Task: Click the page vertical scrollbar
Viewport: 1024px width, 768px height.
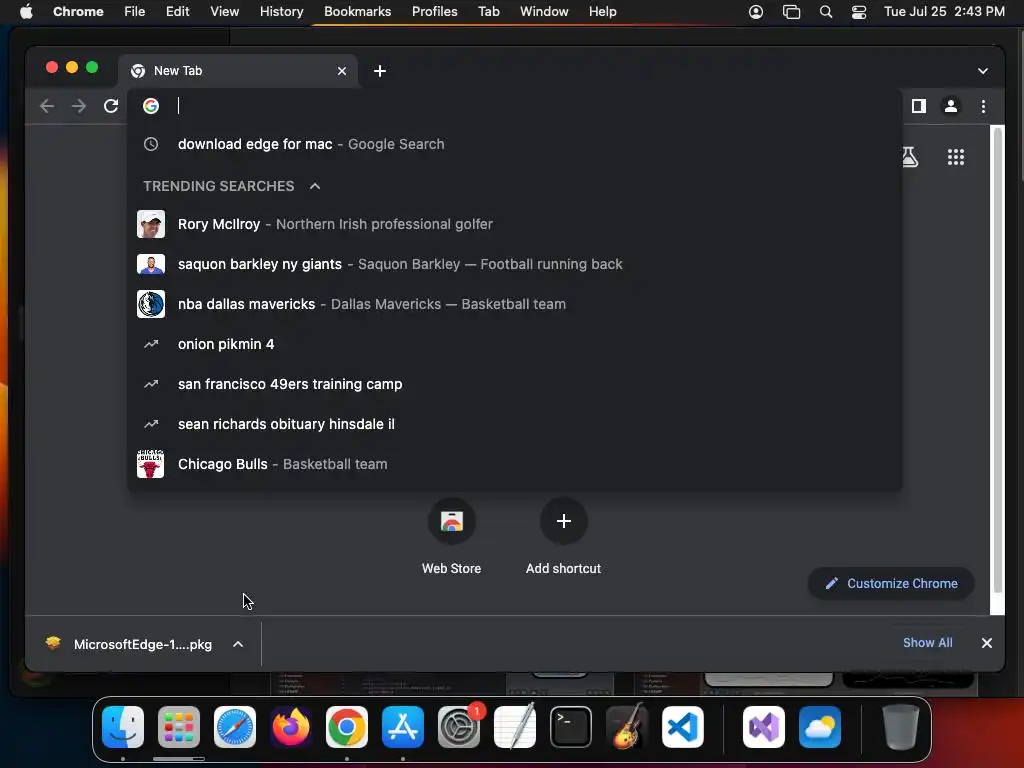Action: point(997,360)
